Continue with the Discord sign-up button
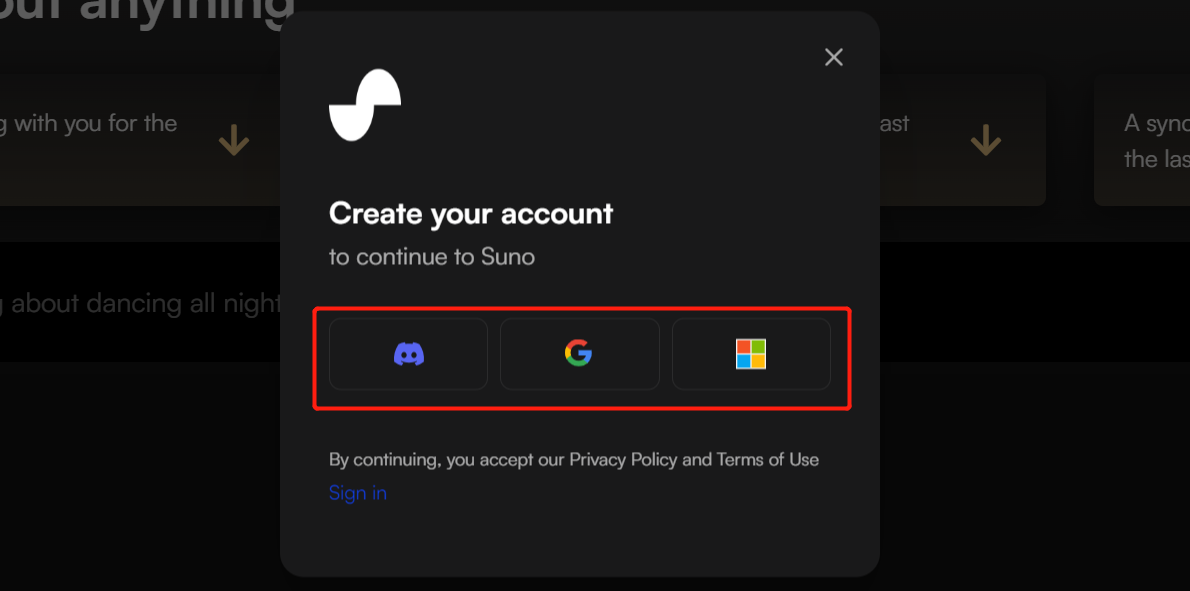Screen dimensions: 1190x591 point(408,354)
